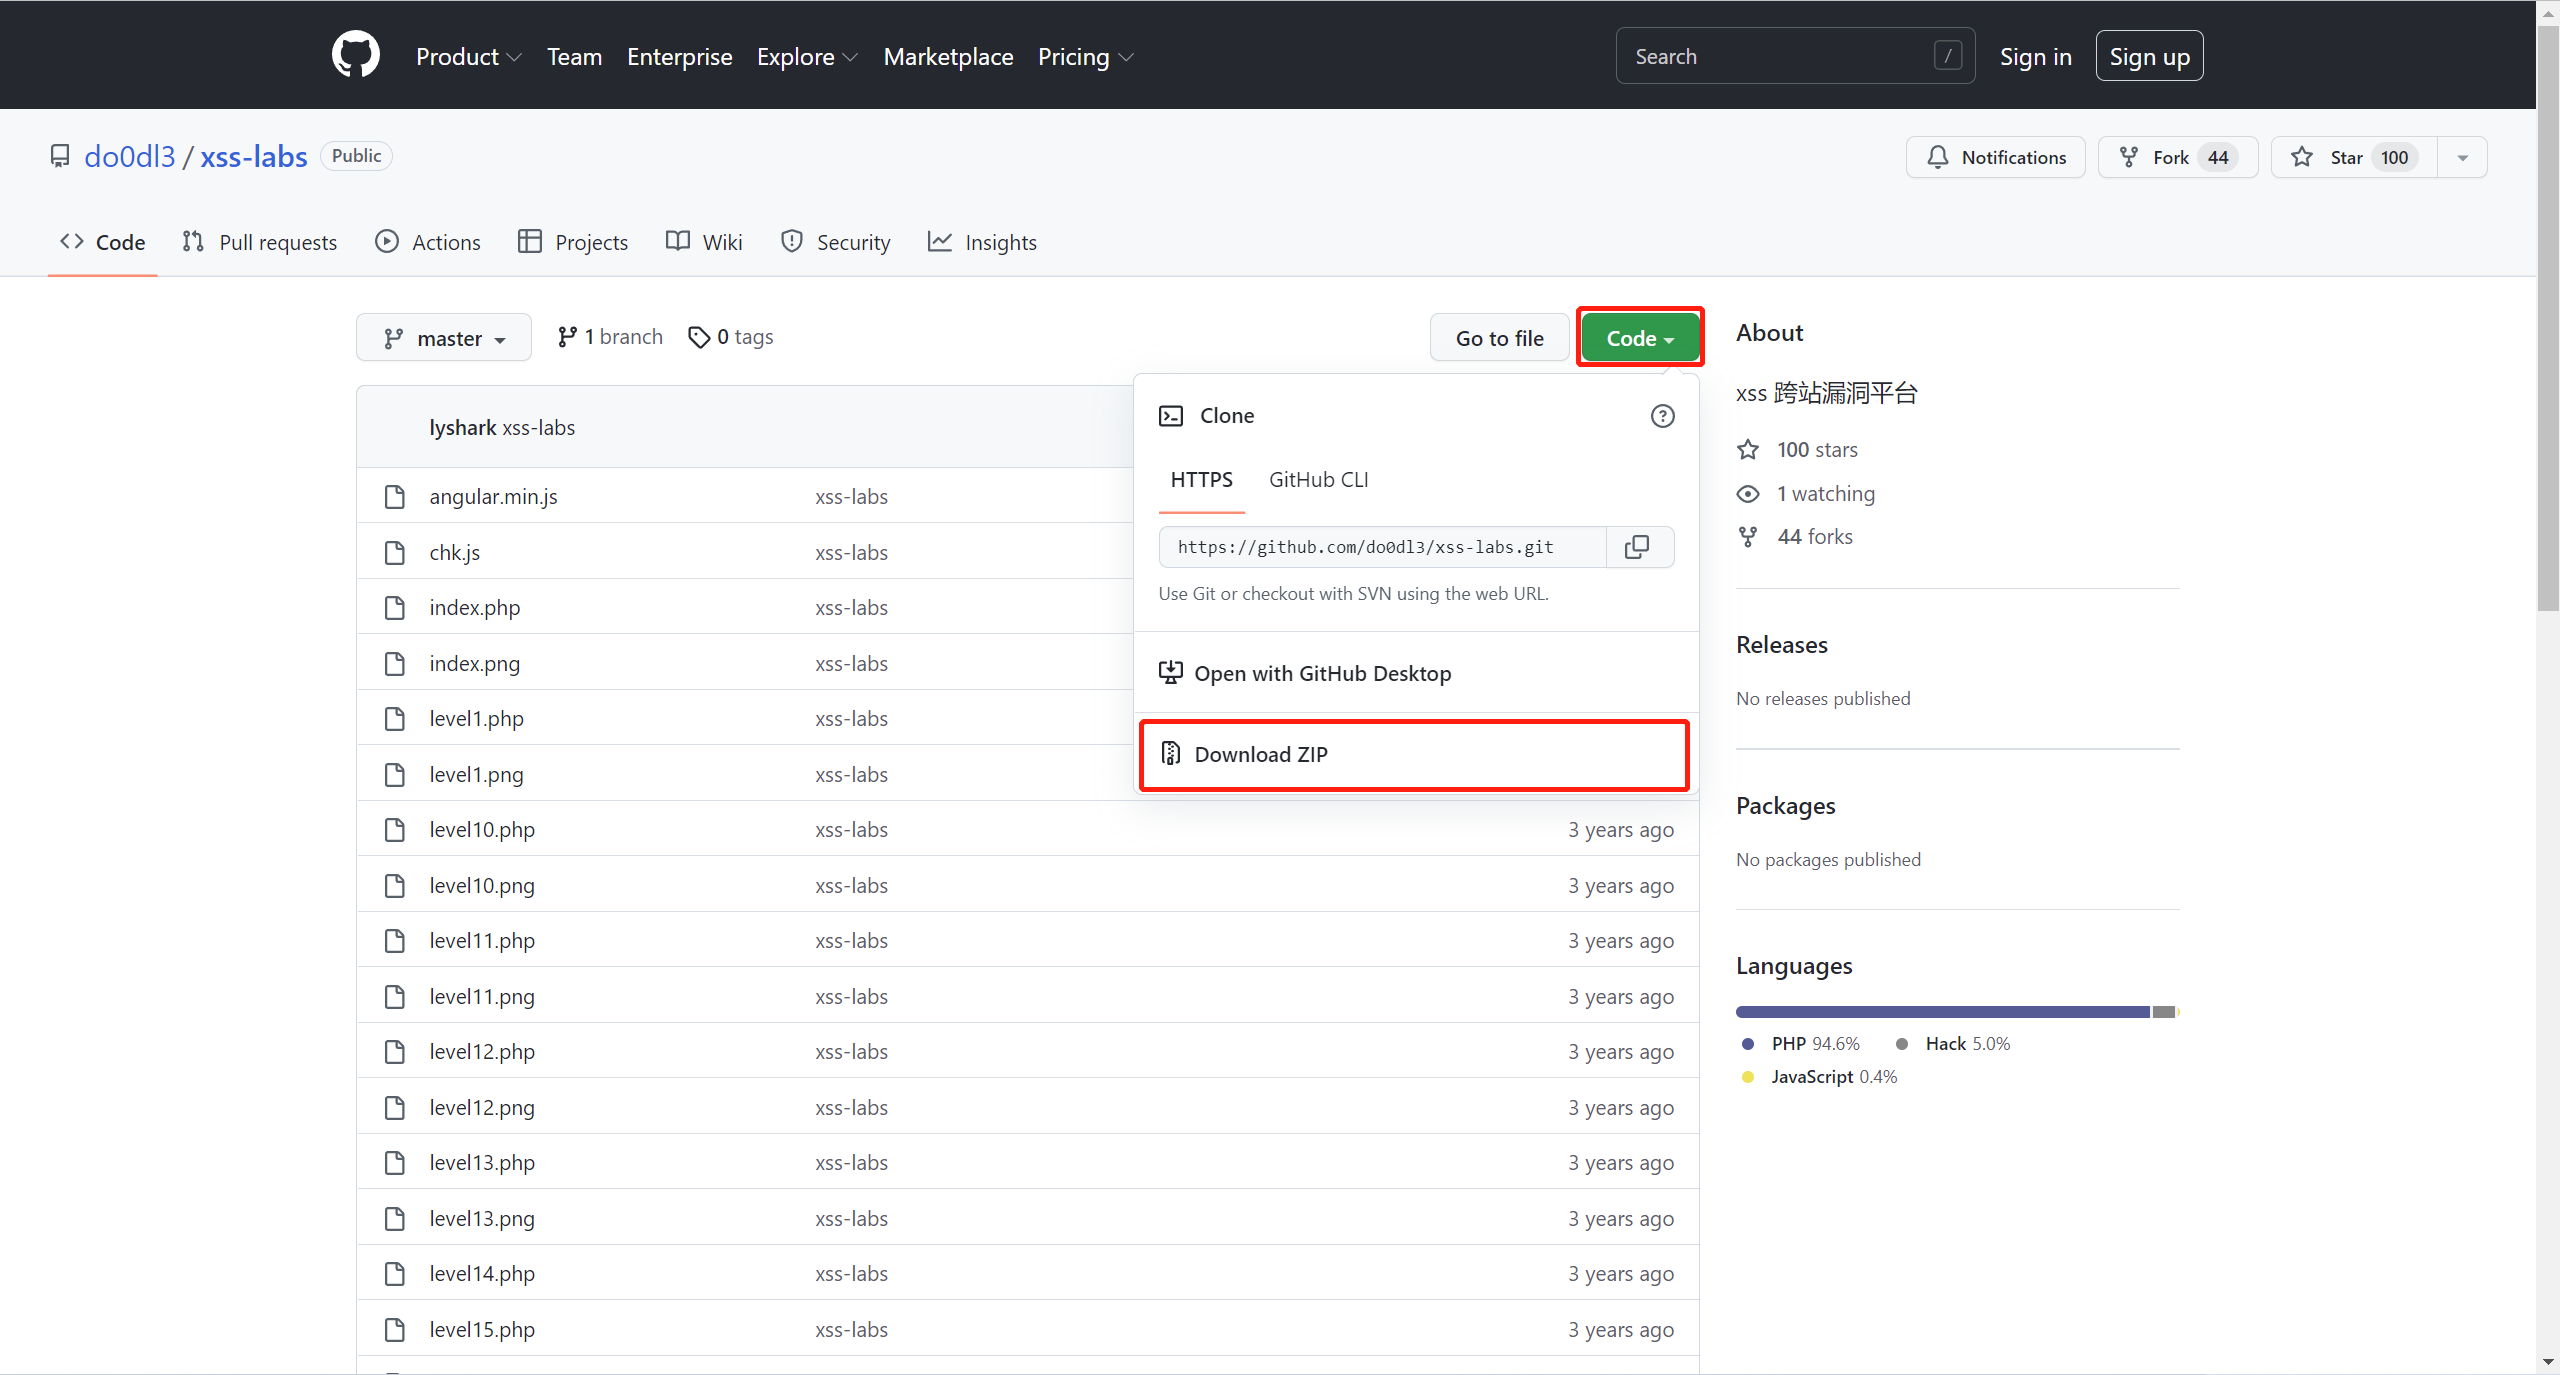2560x1375 pixels.
Task: Open the master branch dropdown
Action: 444,338
